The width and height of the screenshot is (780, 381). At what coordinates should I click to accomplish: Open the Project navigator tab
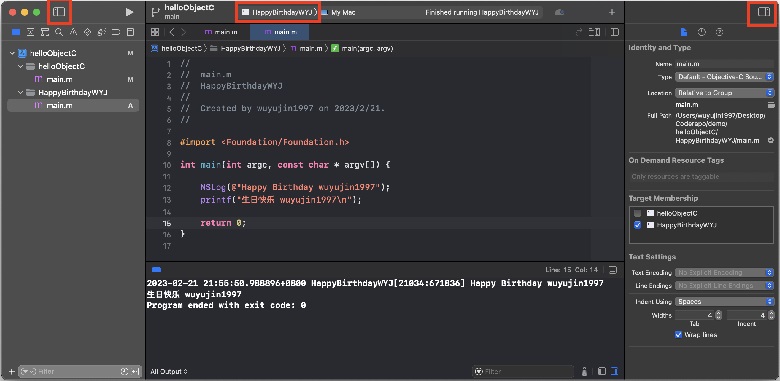pos(16,32)
